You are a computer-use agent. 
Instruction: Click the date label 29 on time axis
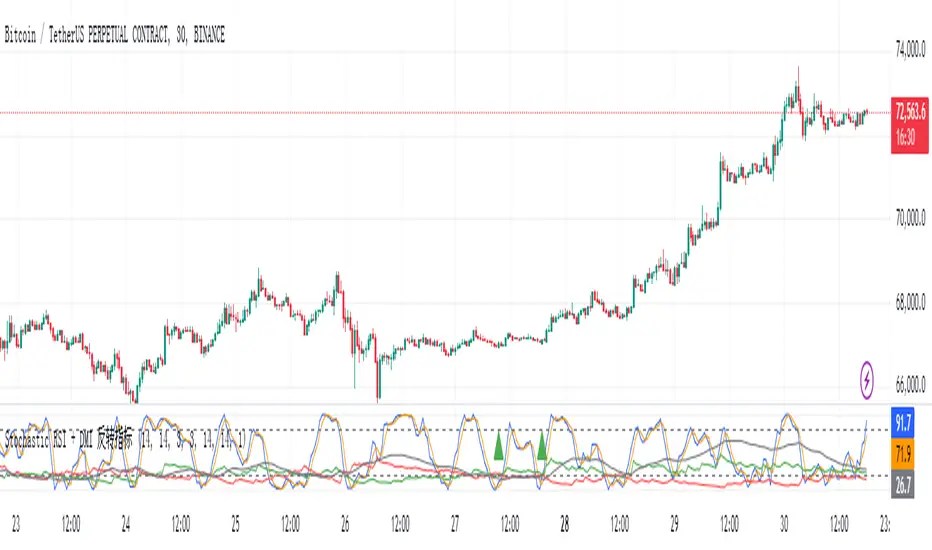674,524
